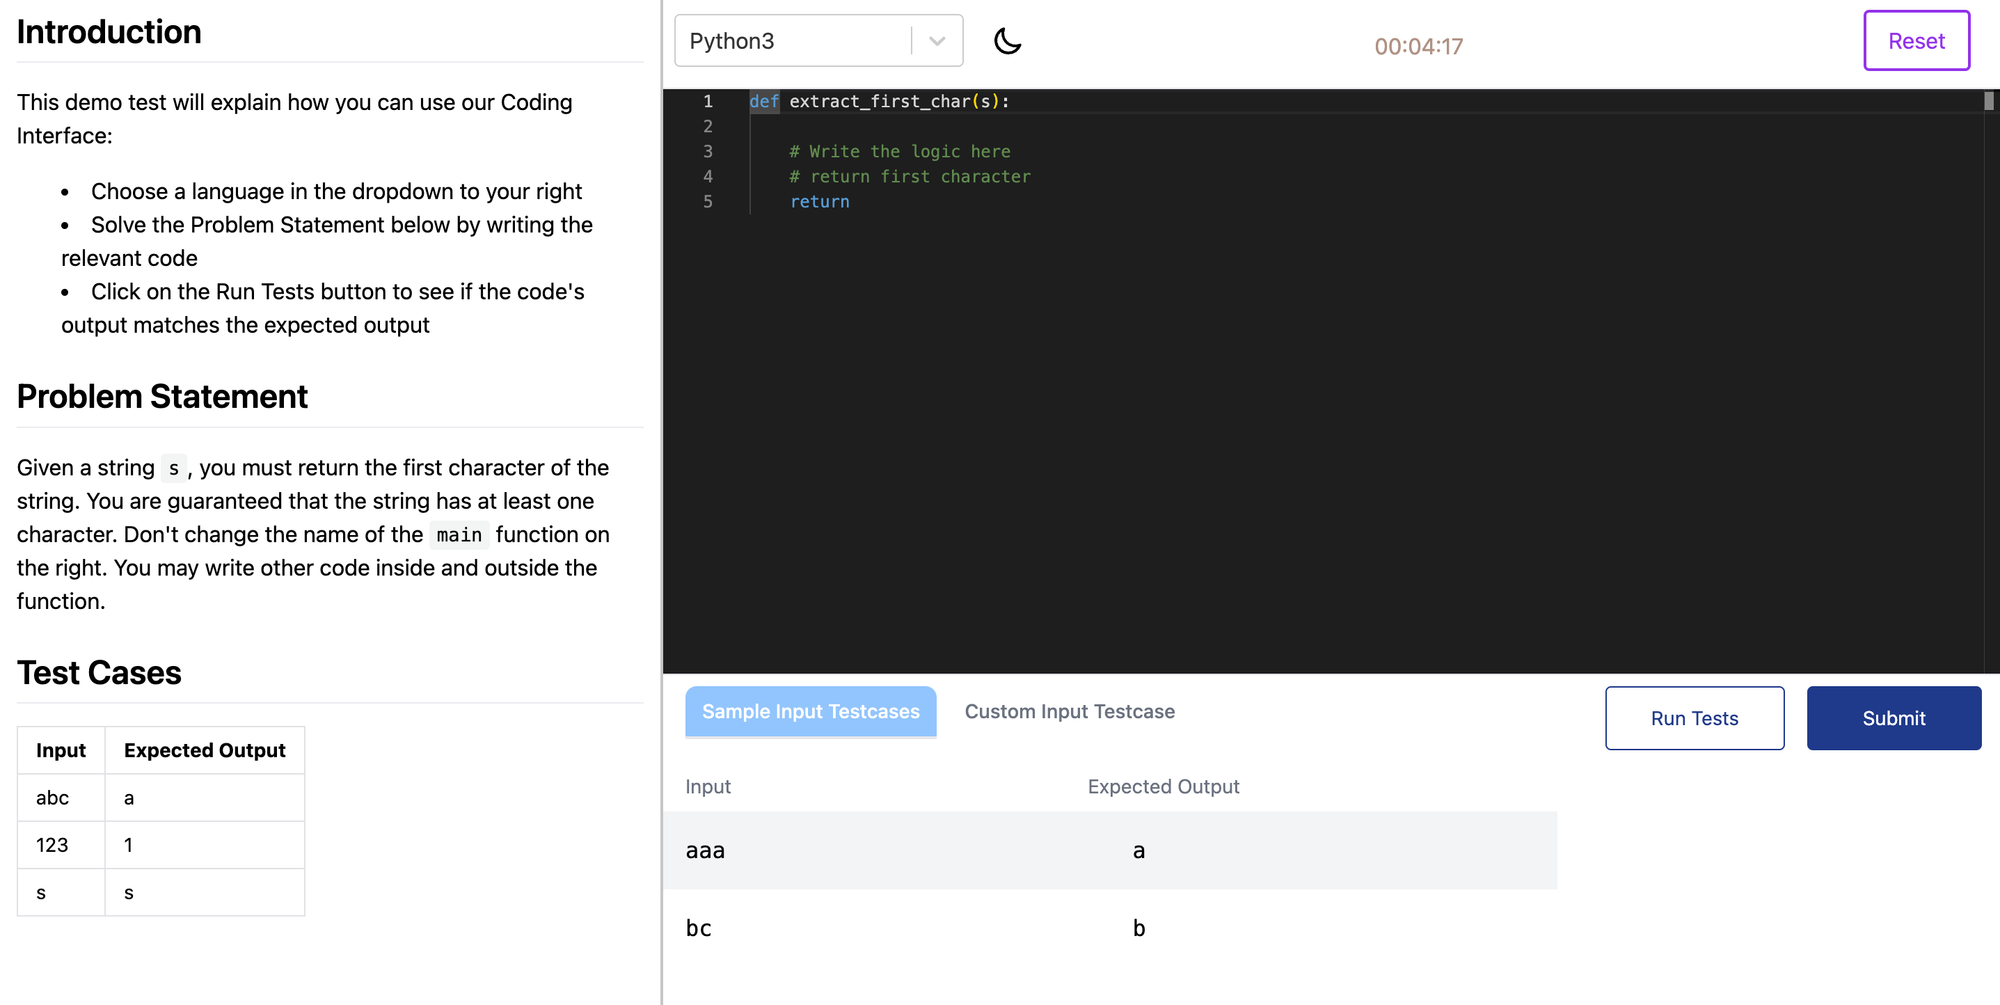2000x1005 pixels.
Task: Click inside the code editor area
Action: 1300,400
